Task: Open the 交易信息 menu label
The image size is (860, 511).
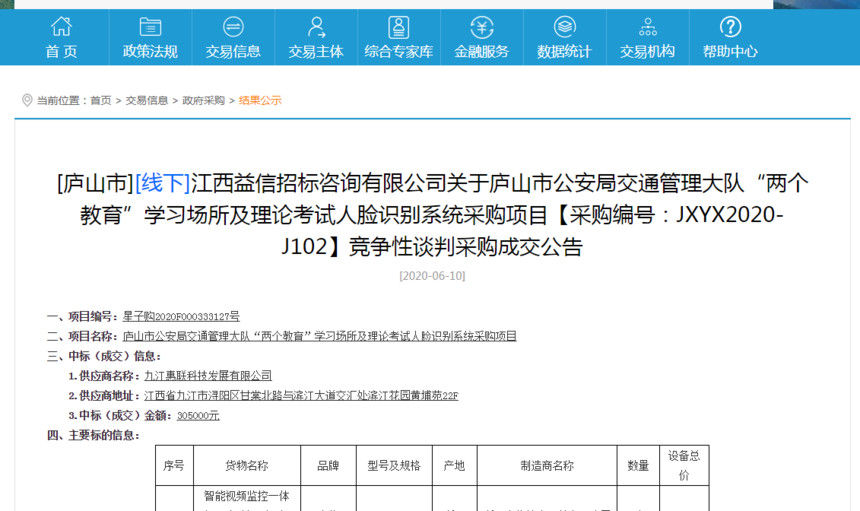Action: tap(233, 52)
